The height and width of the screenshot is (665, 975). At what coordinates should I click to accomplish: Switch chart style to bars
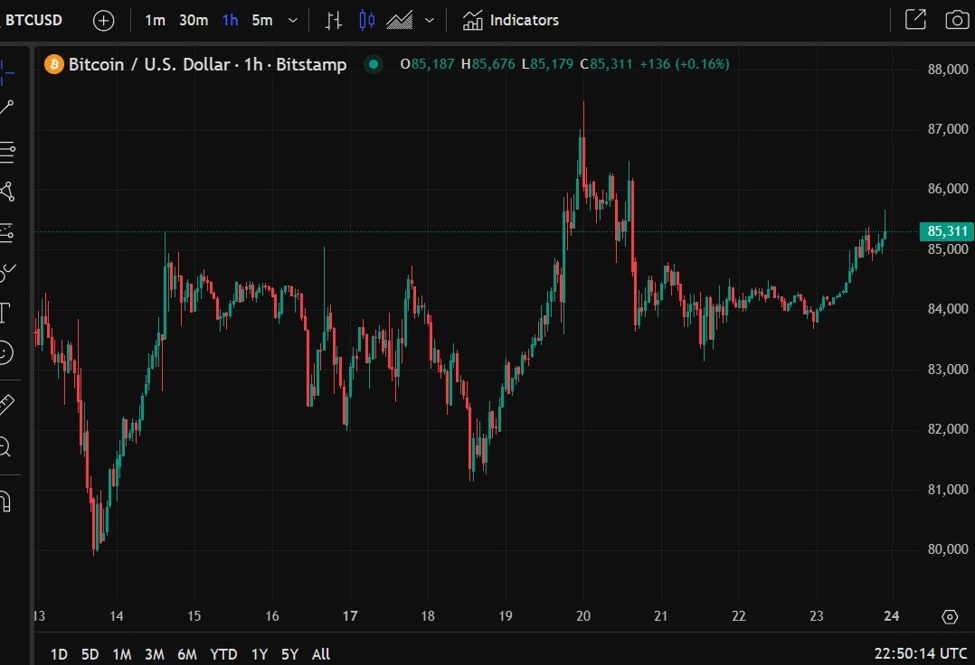(x=334, y=20)
